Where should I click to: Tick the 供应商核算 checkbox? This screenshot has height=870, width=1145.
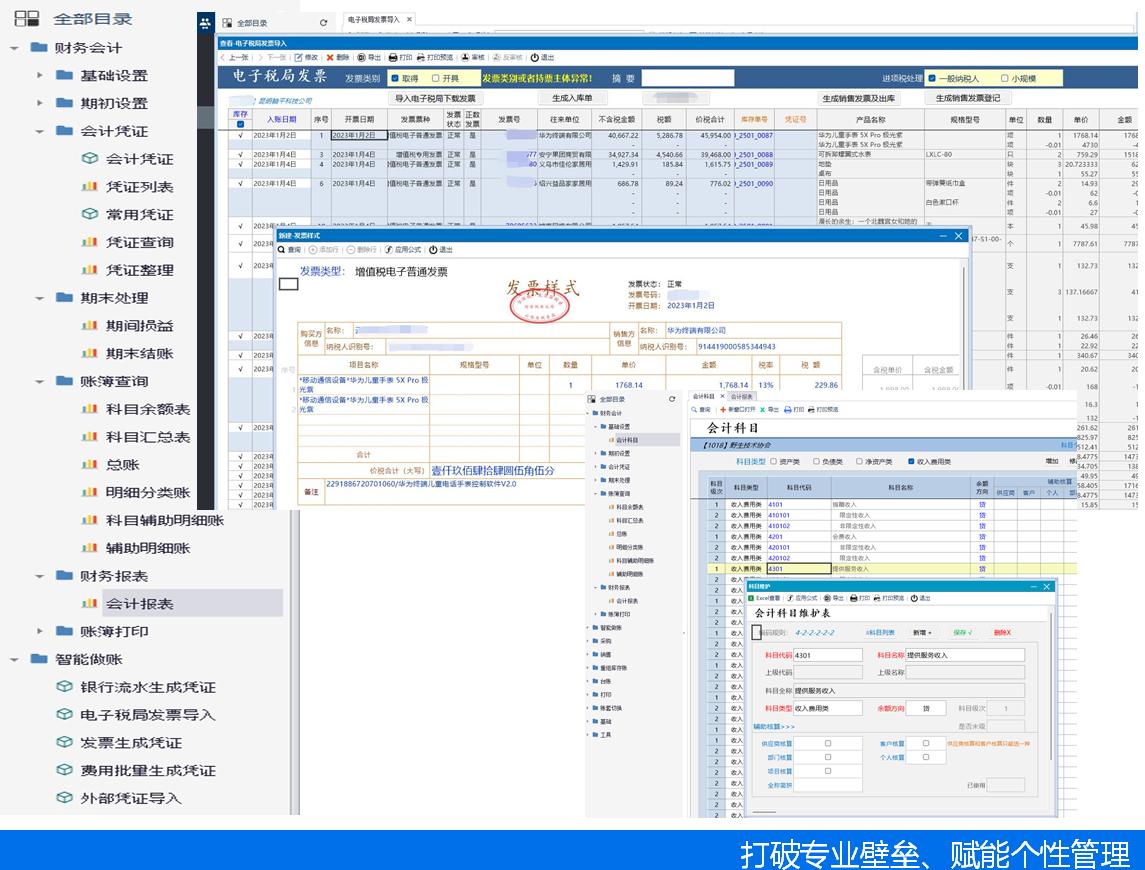(x=827, y=744)
